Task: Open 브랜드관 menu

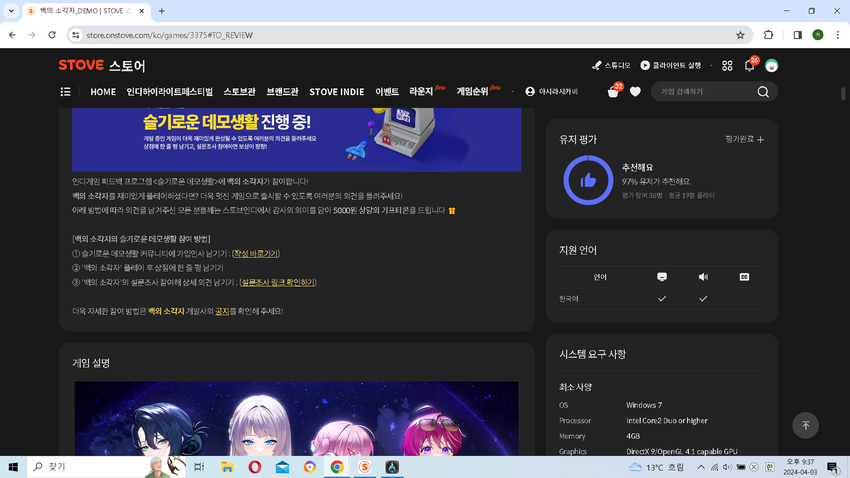Action: tap(282, 92)
